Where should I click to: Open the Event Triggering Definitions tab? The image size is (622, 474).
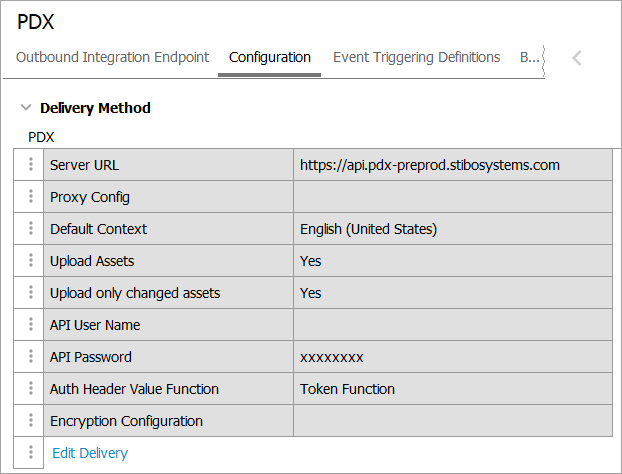pyautogui.click(x=416, y=57)
